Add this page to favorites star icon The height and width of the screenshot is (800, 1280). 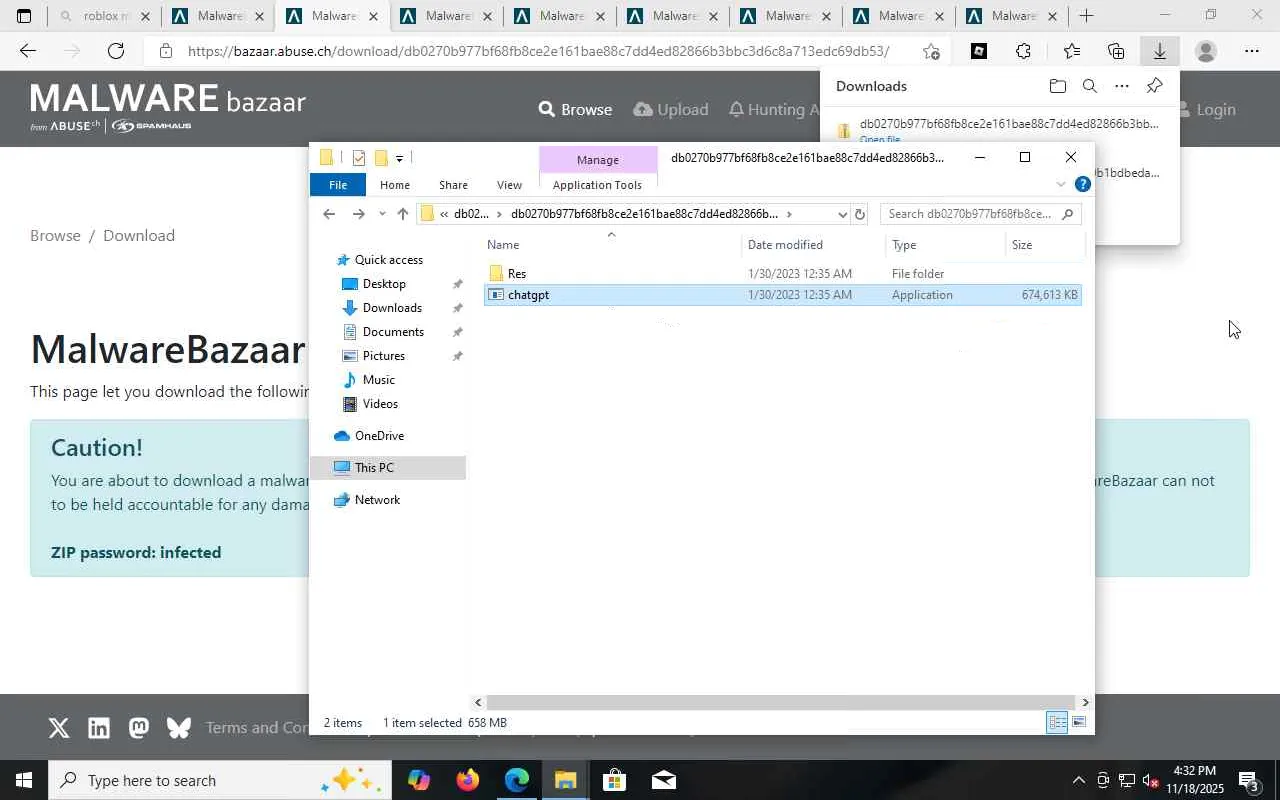click(932, 51)
